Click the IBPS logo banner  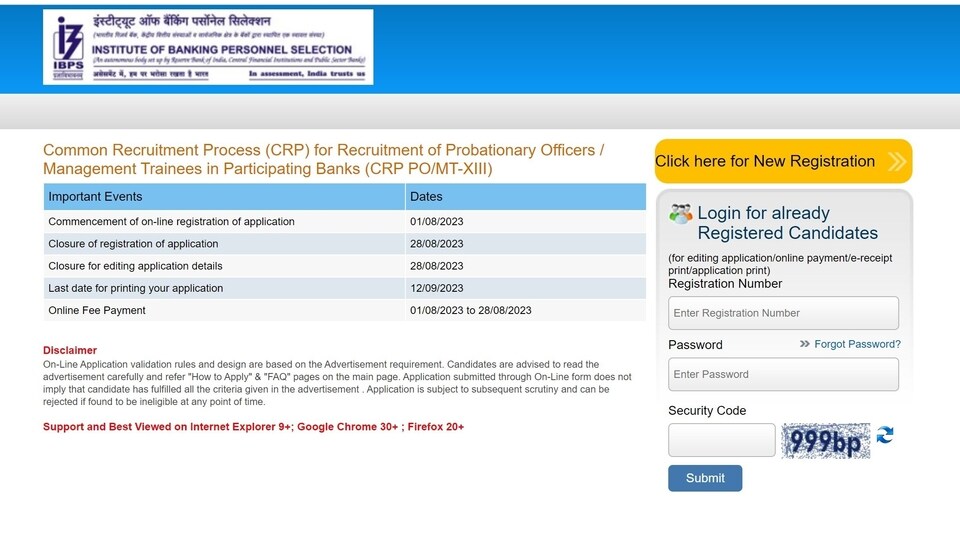(x=208, y=47)
